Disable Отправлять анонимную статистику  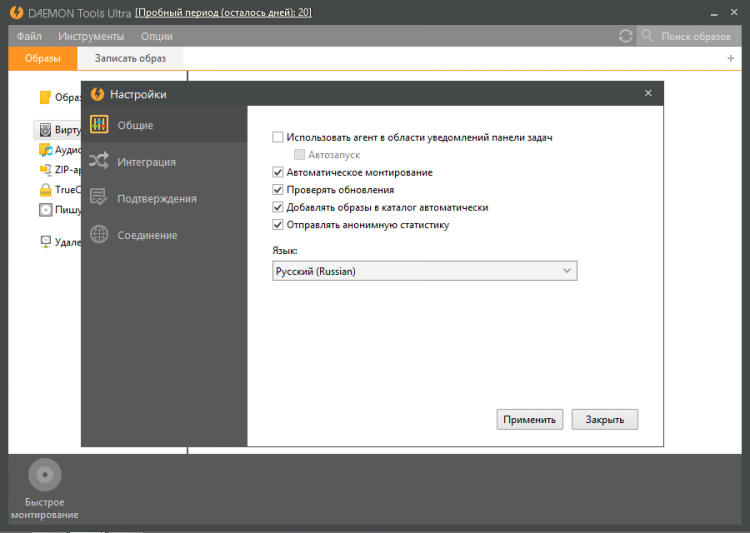[277, 224]
